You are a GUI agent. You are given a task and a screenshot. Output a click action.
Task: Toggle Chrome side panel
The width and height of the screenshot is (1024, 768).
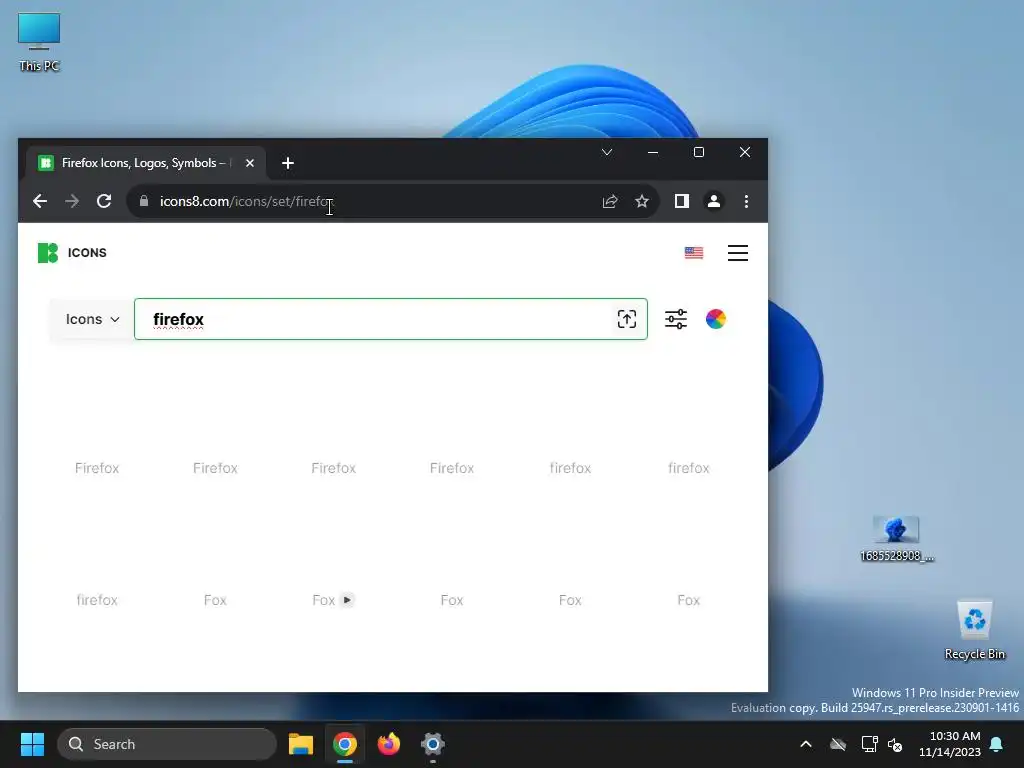pos(681,201)
